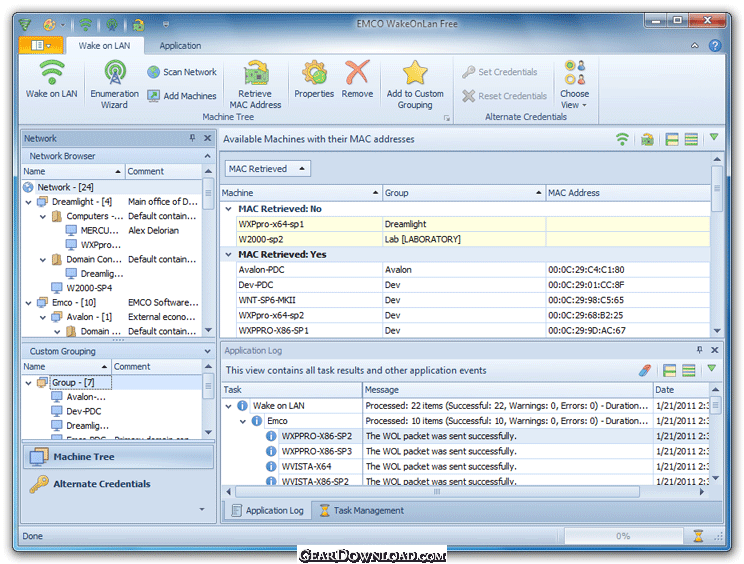Collapse the Network Browser section
Viewport: 744px width, 564px height.
pos(208,156)
